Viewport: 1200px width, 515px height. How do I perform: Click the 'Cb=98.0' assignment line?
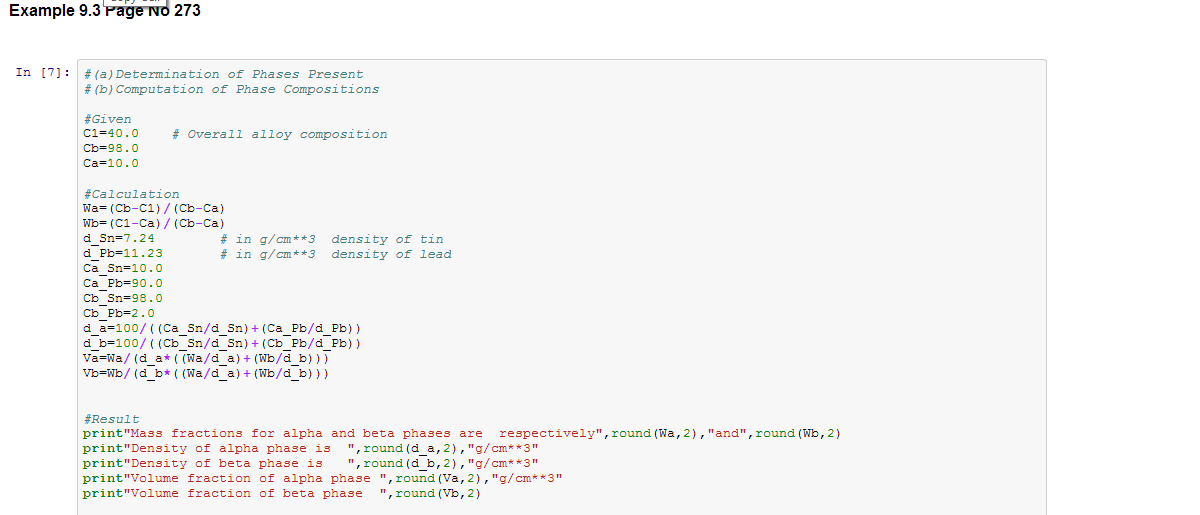coord(111,148)
